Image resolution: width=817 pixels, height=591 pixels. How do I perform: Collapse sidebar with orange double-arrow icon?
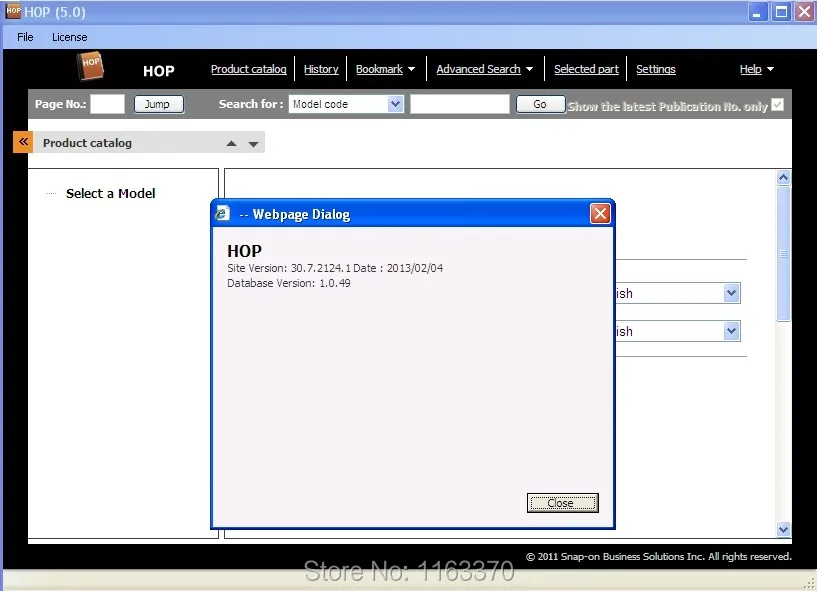click(23, 142)
